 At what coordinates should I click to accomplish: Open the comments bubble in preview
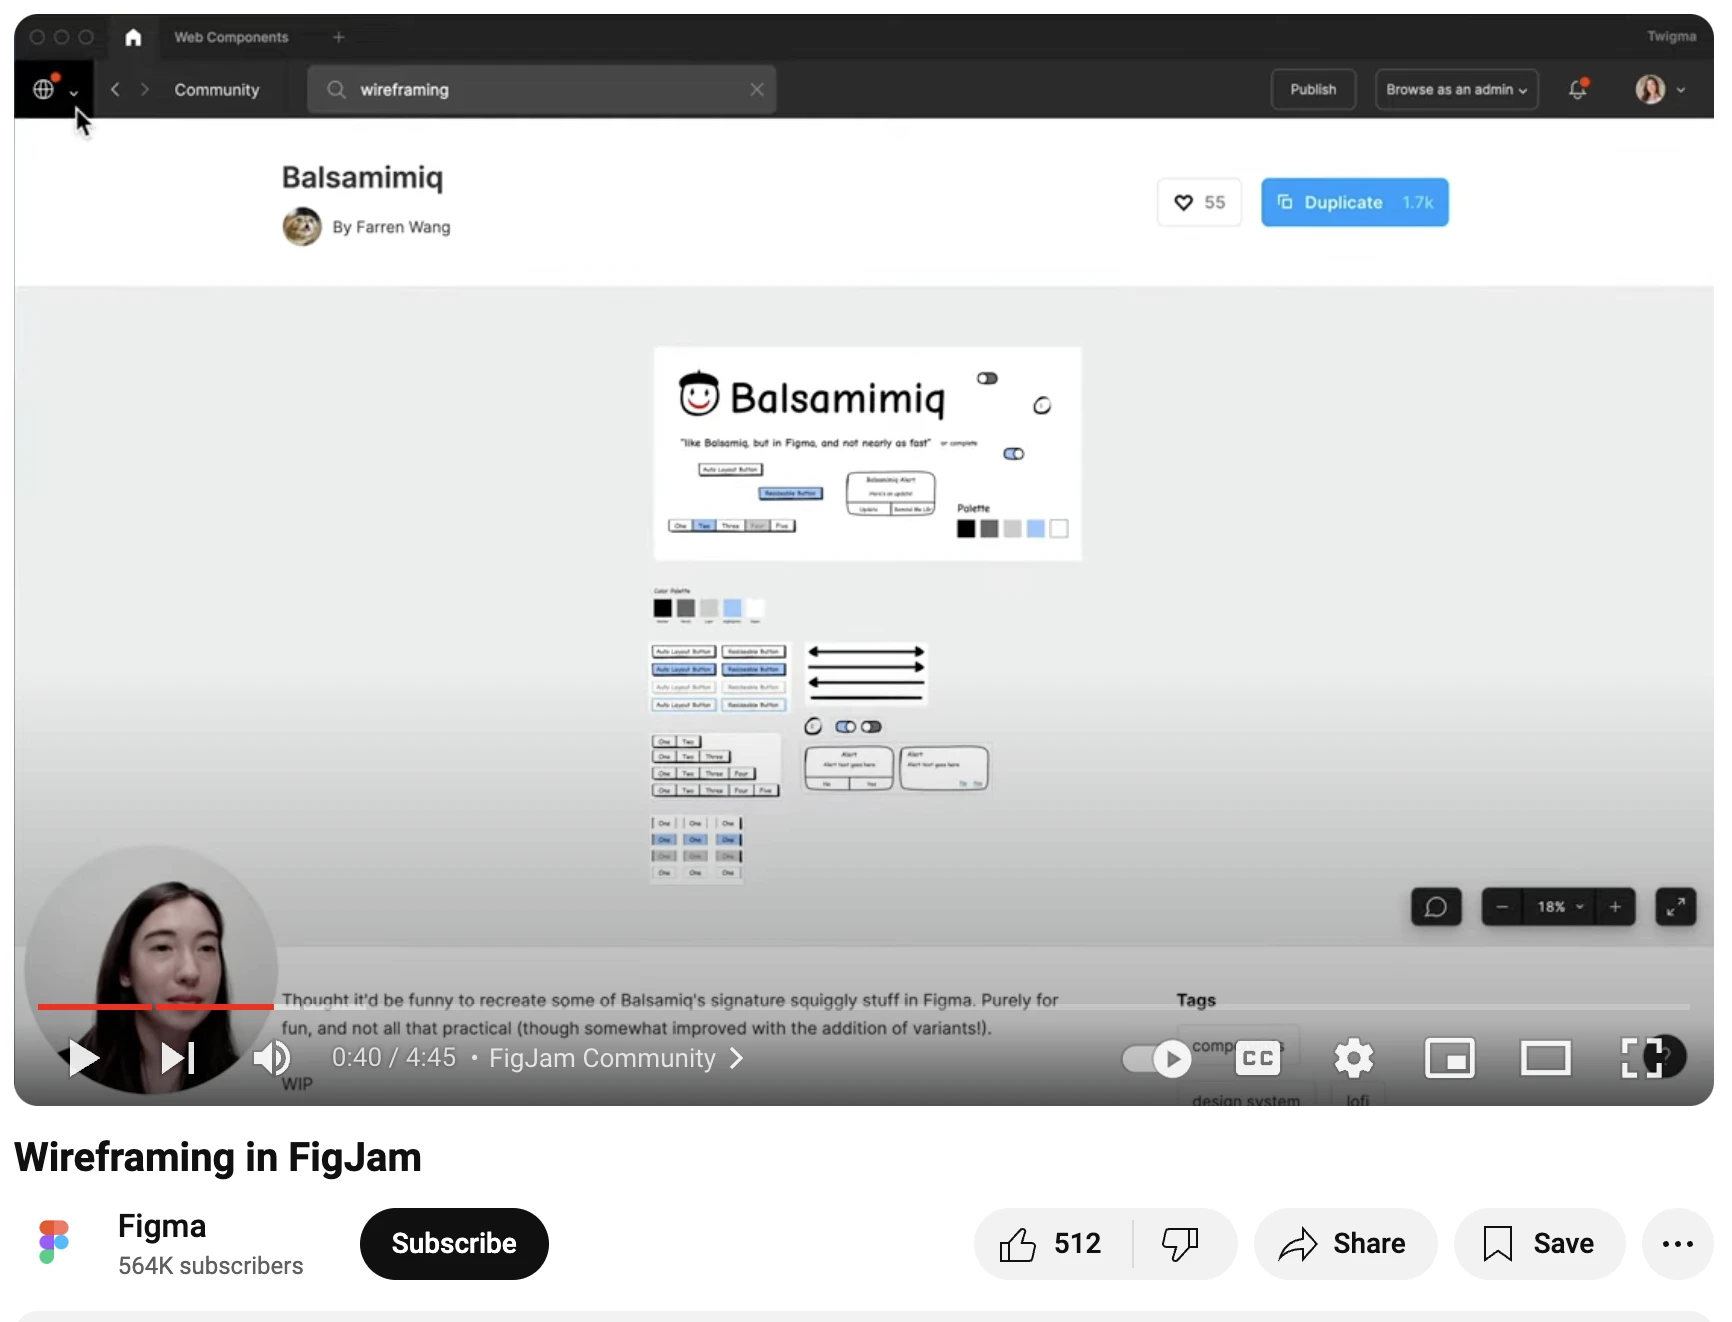click(x=1436, y=906)
